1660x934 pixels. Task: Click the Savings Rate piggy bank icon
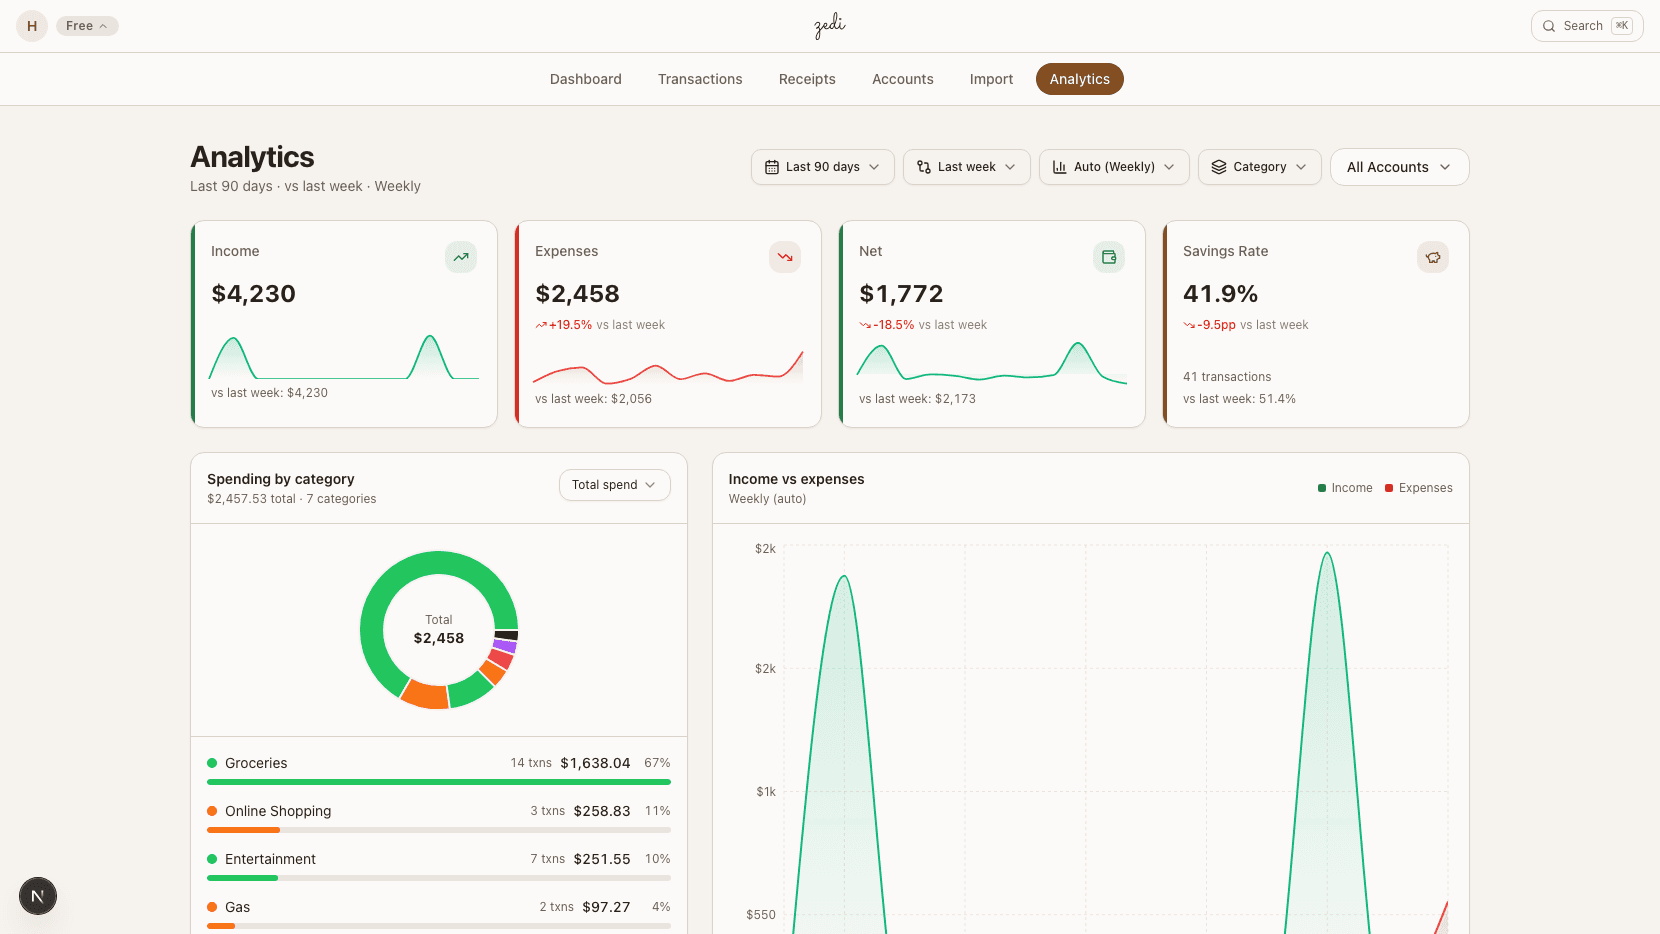[1433, 257]
